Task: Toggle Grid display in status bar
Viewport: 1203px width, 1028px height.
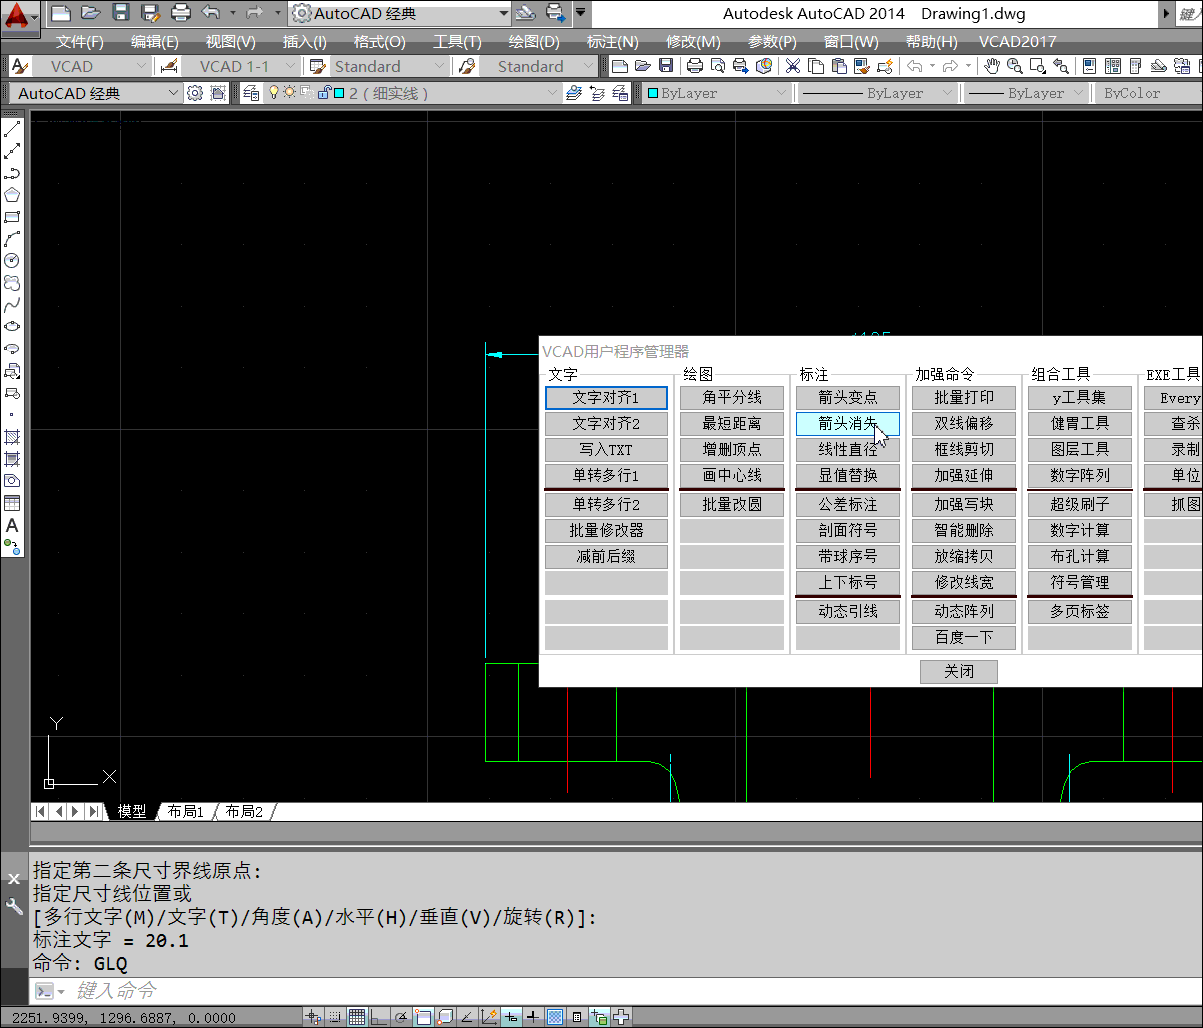Action: point(356,1017)
